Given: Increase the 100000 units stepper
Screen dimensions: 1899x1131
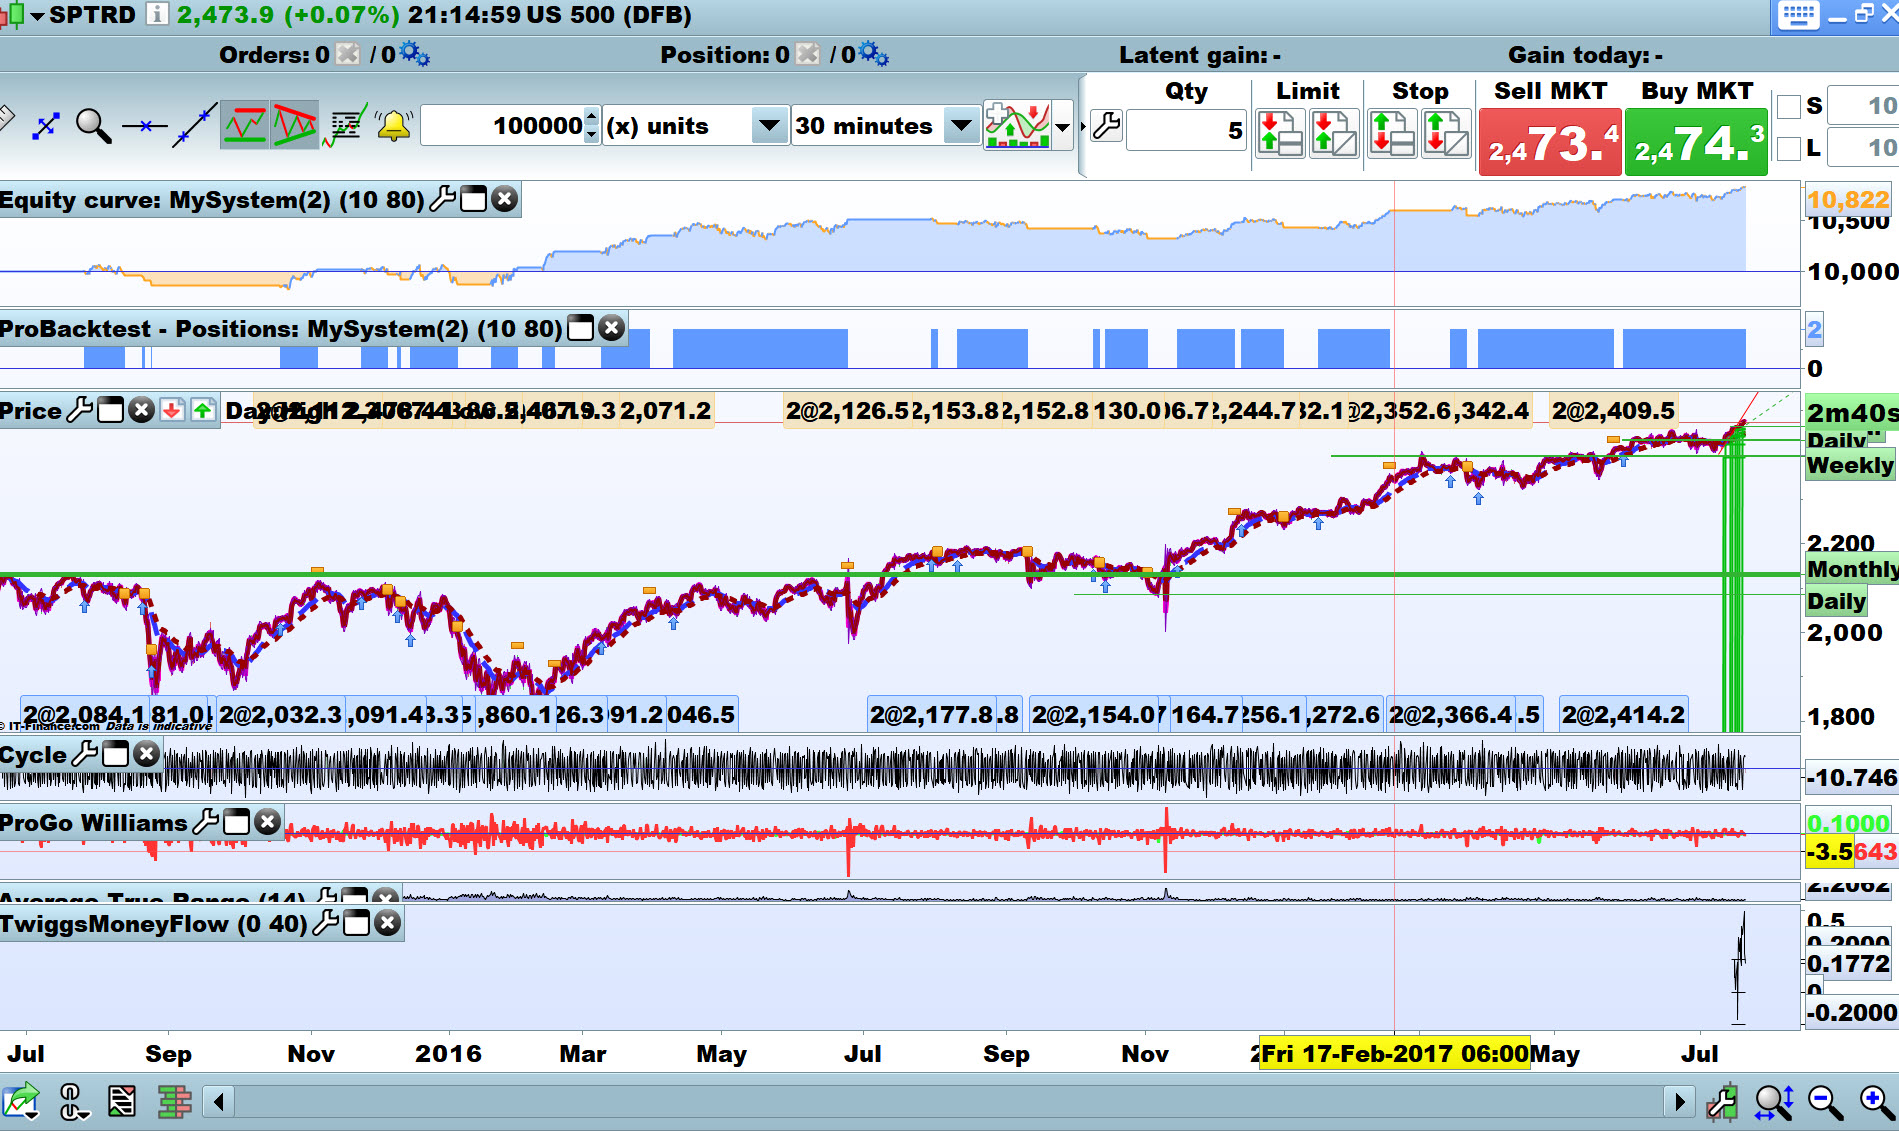Looking at the screenshot, I should [x=592, y=116].
